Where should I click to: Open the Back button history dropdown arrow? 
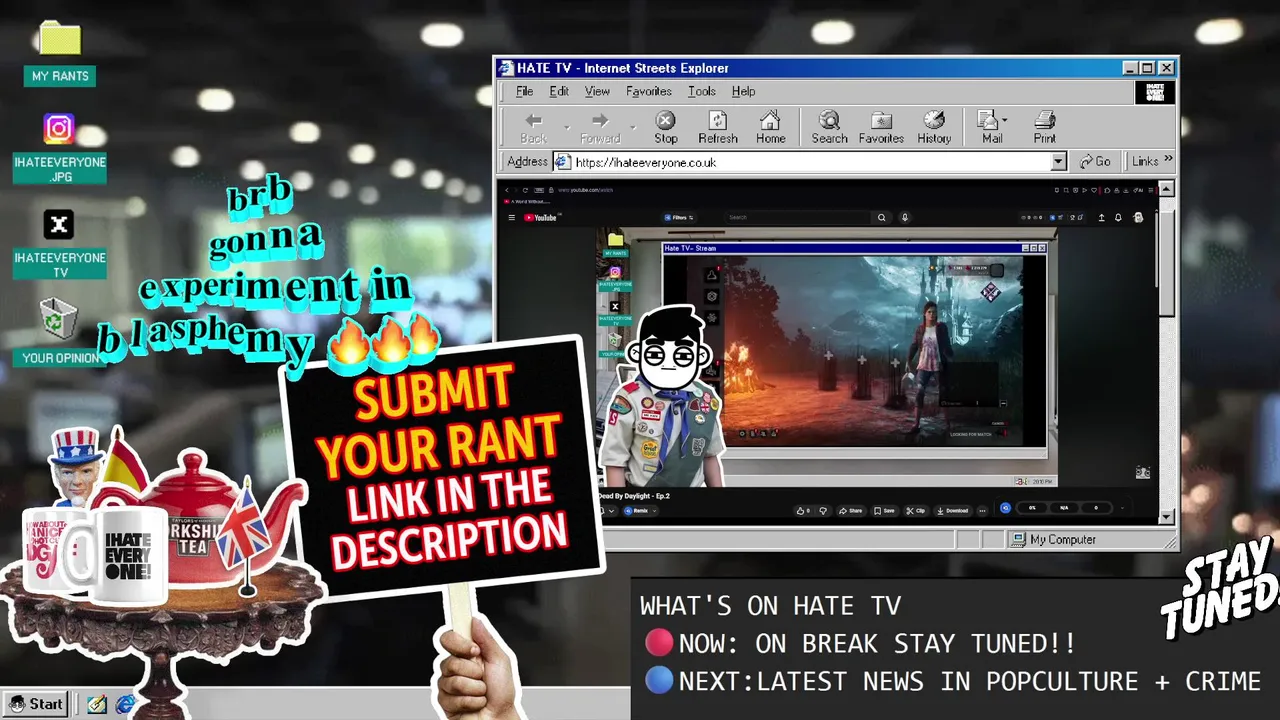pos(567,127)
